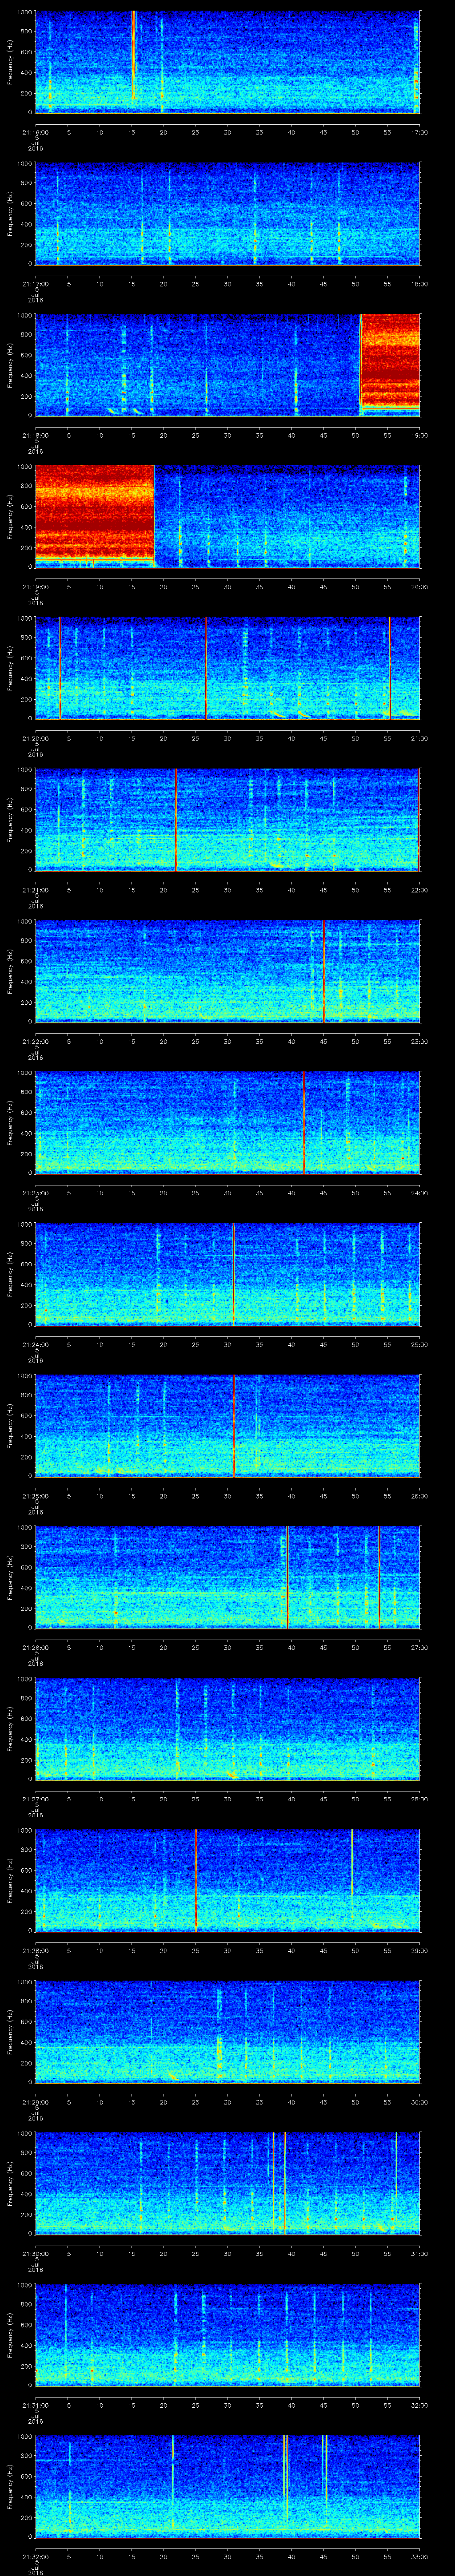Click the 21:25:00 start time label

pyautogui.click(x=35, y=1495)
